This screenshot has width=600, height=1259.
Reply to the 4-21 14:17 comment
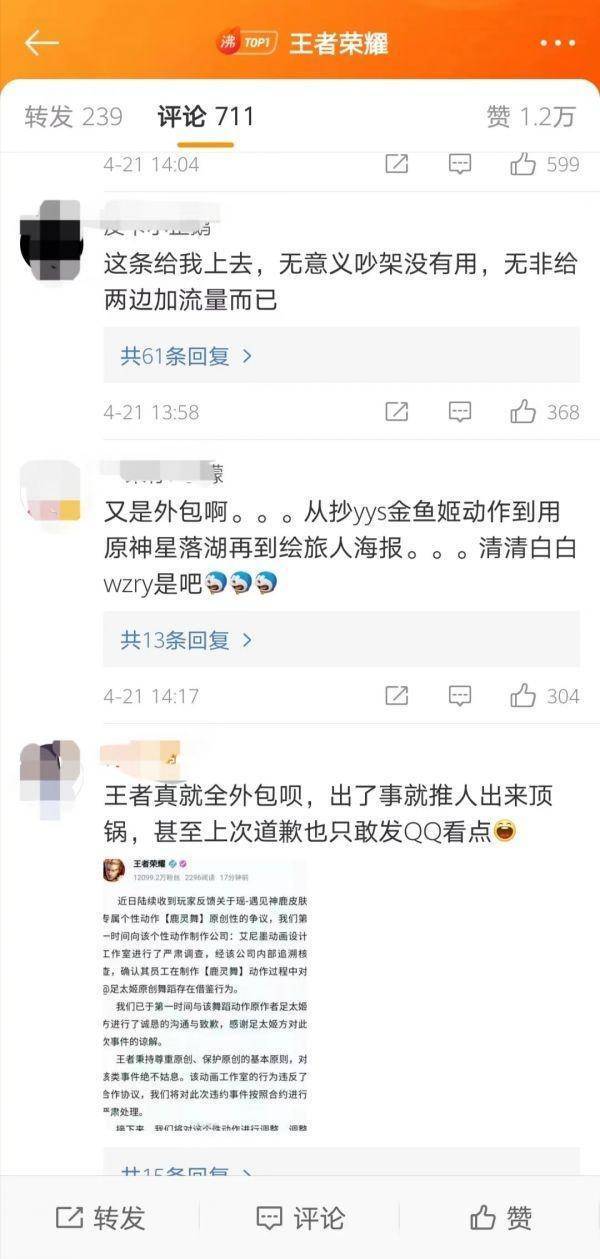[459, 695]
